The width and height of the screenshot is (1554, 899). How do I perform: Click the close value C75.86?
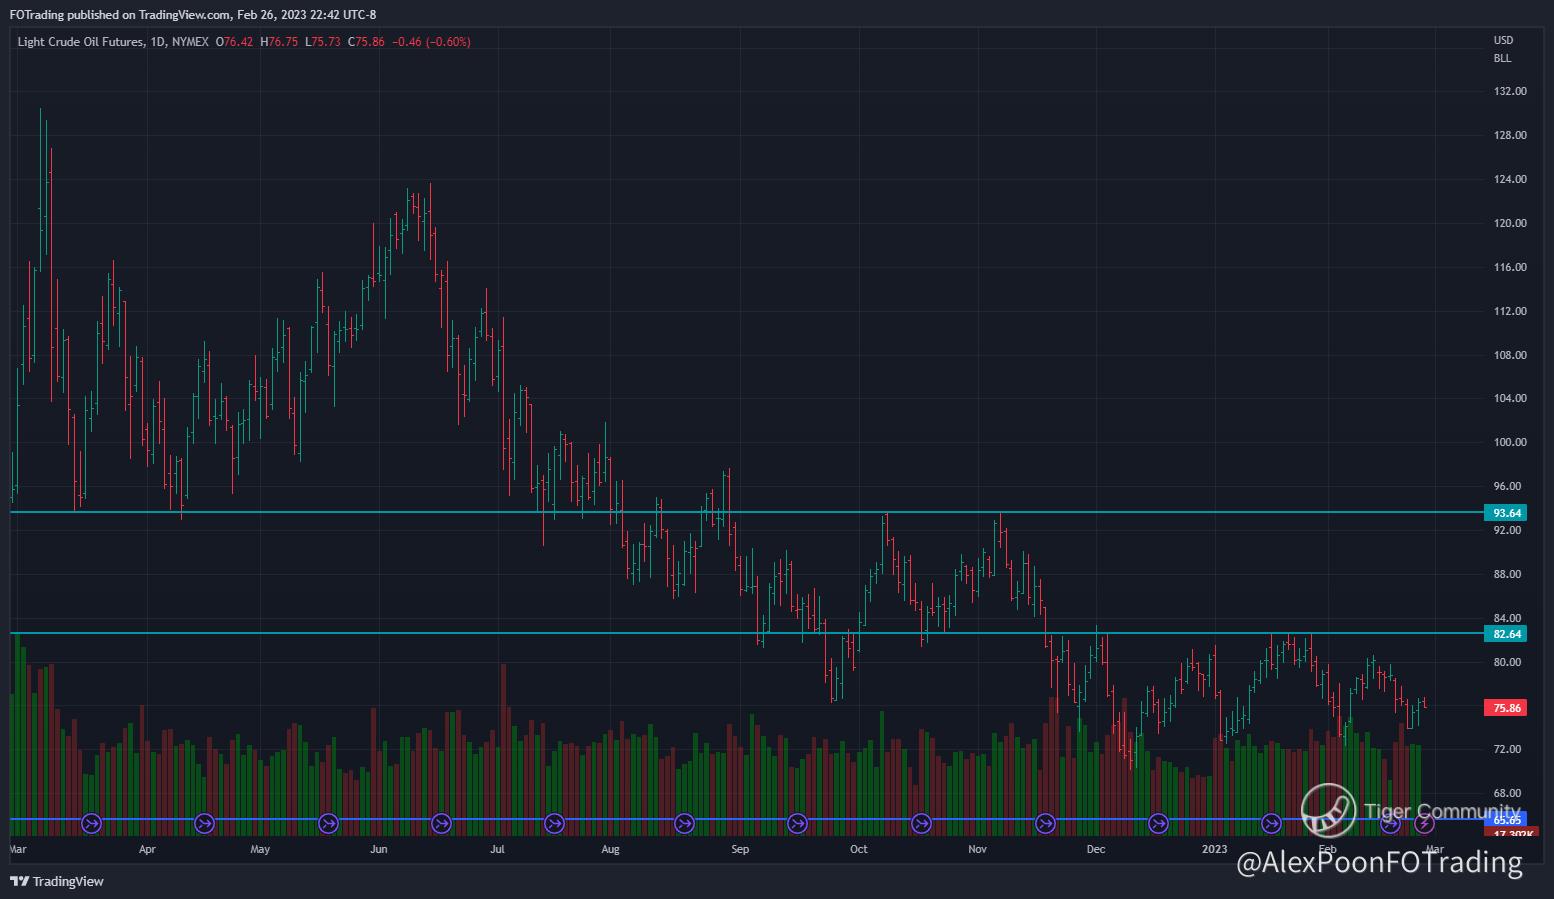(366, 42)
